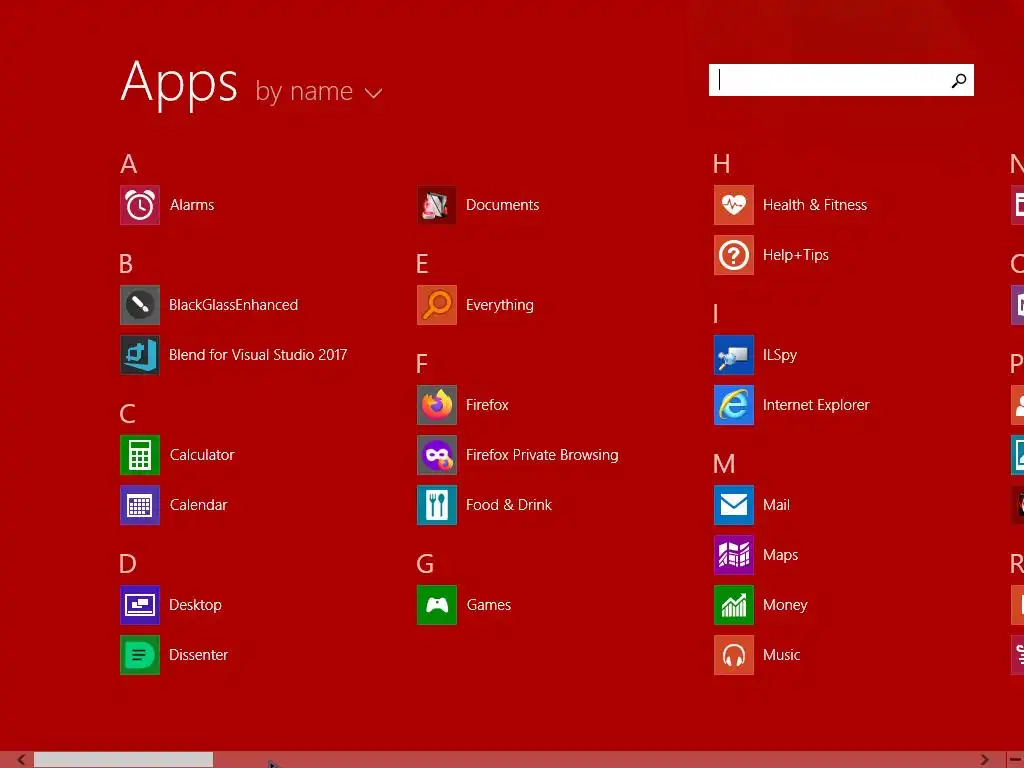This screenshot has height=768, width=1024.
Task: Start the Calculator app icon
Action: point(140,455)
